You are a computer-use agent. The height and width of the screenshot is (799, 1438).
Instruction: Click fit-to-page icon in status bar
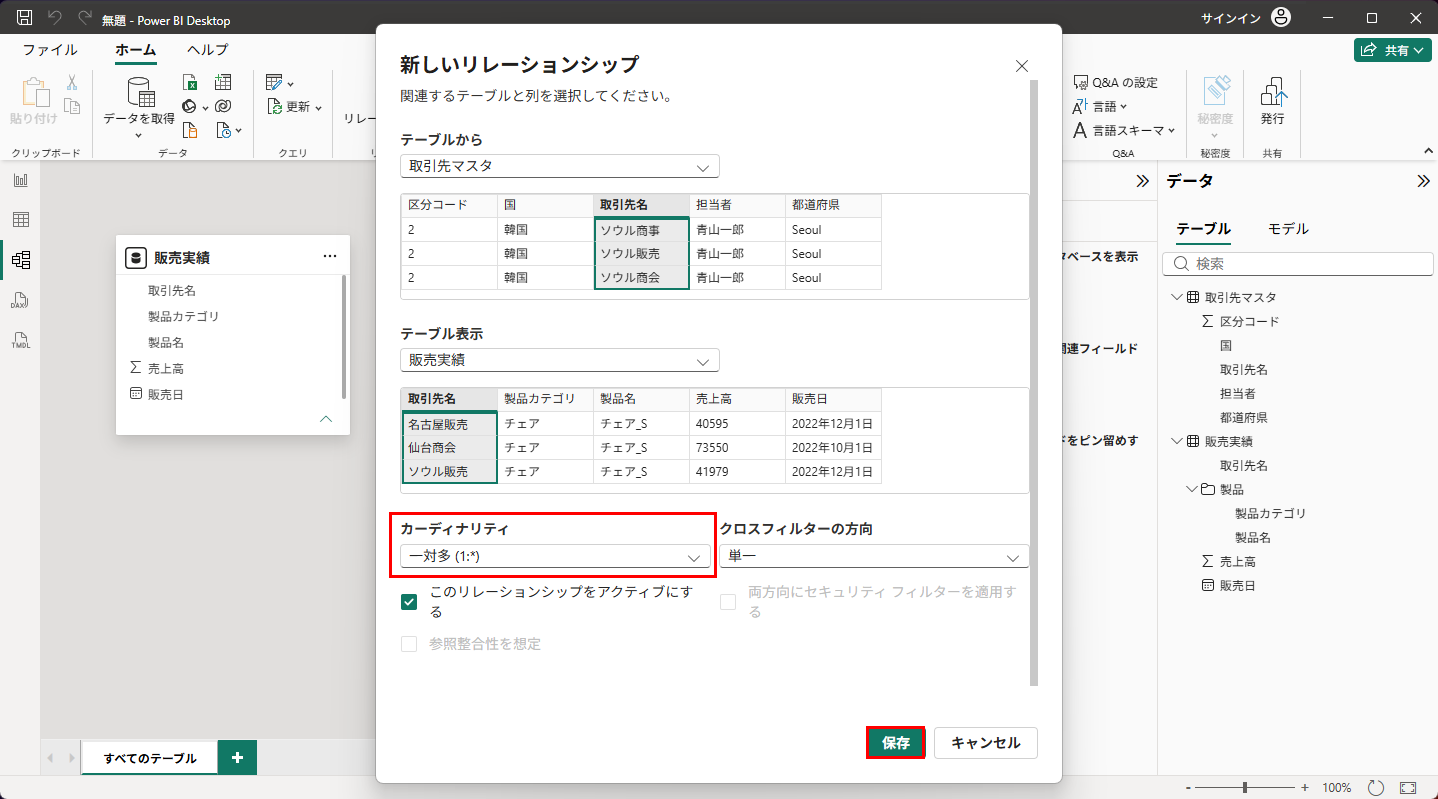pos(1408,788)
